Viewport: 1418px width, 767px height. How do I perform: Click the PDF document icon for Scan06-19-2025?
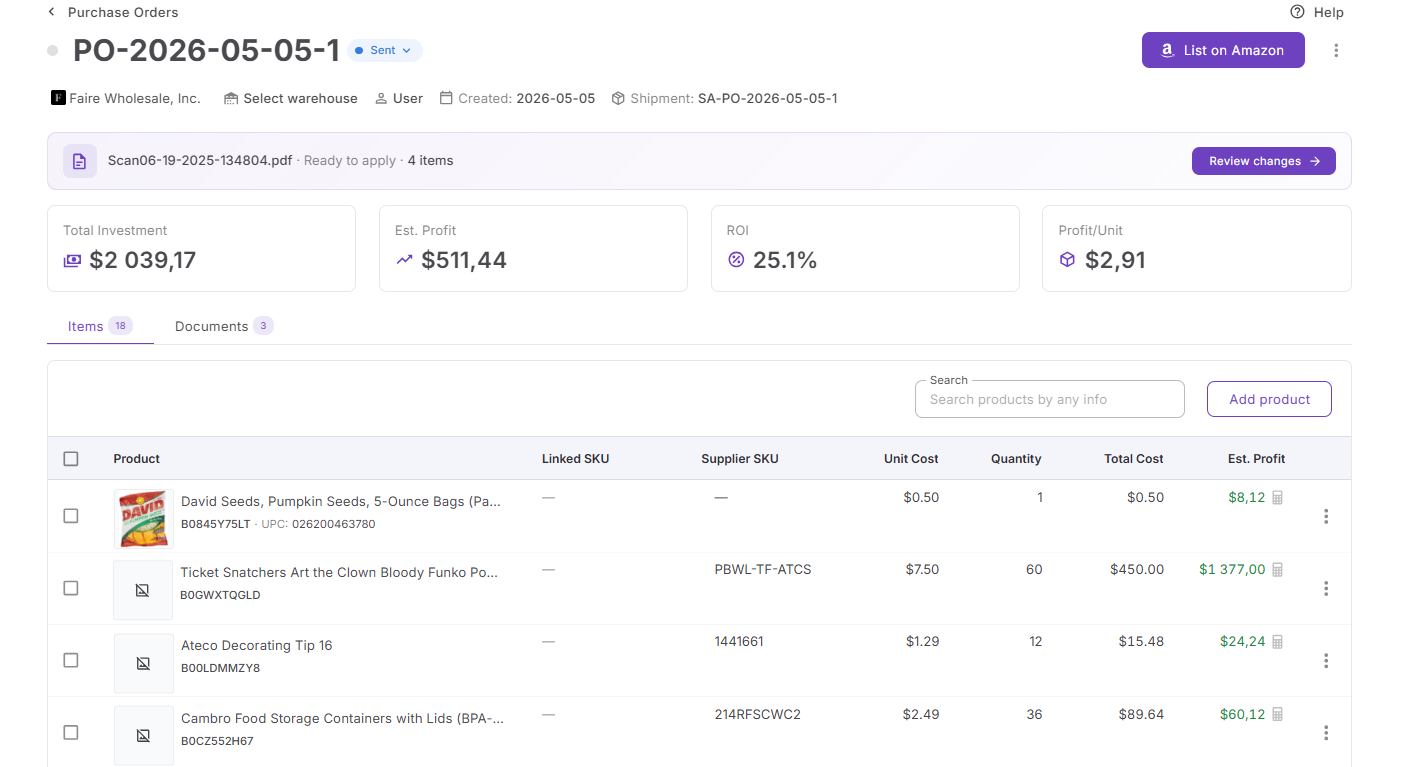click(x=80, y=161)
